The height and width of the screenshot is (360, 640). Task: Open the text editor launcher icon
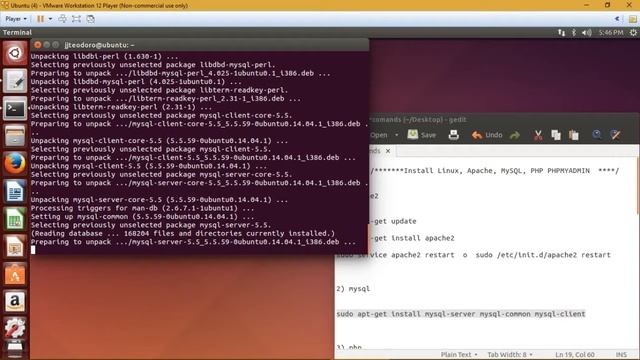click(15, 81)
